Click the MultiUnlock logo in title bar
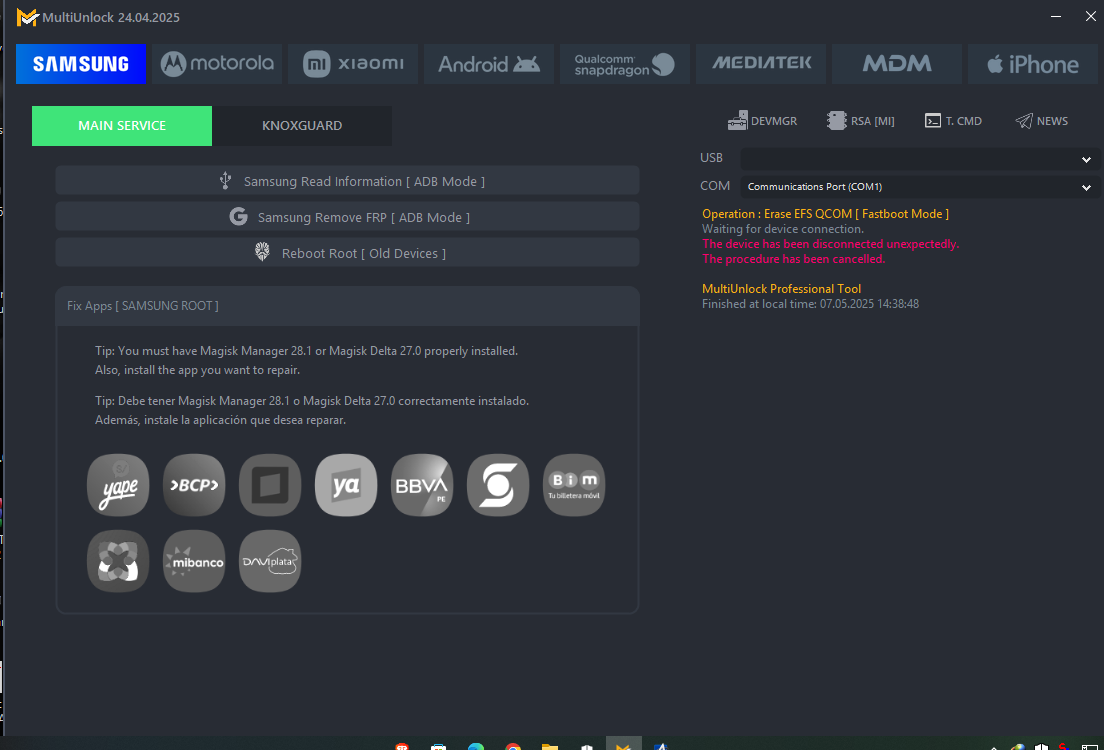Screen dimensions: 1104x750 (27, 17)
